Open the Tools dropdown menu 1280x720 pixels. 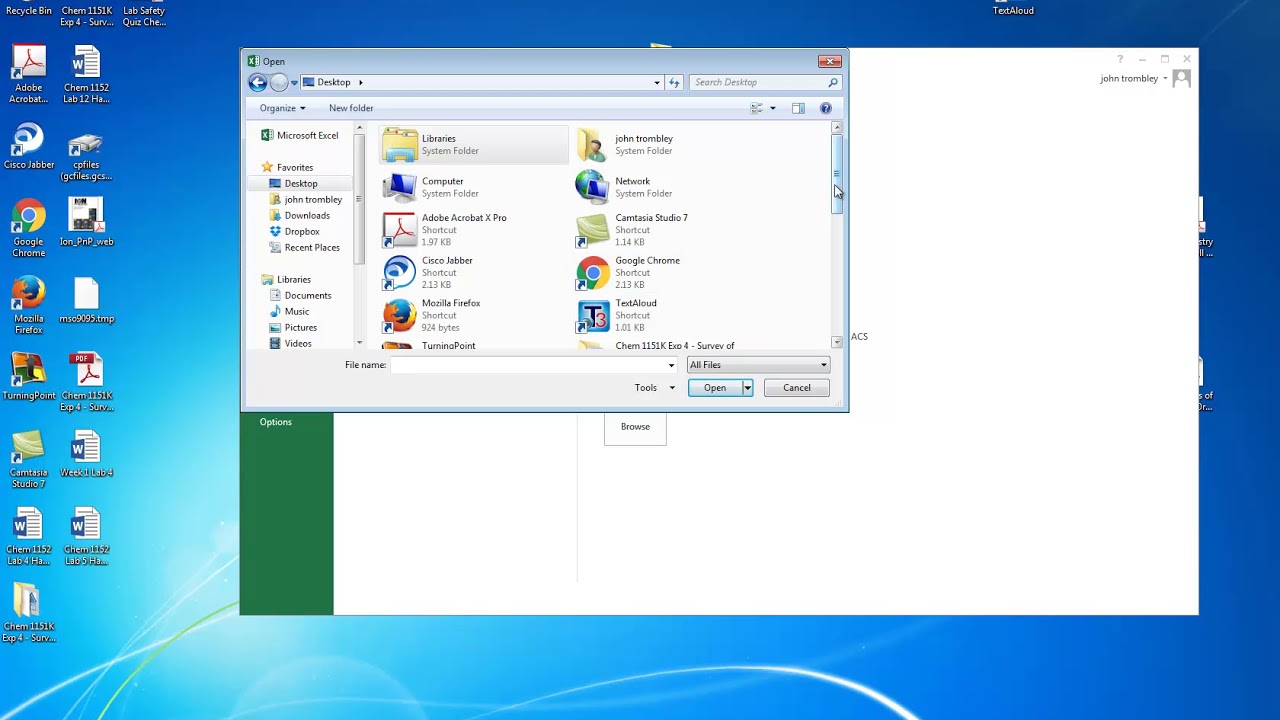coord(654,388)
